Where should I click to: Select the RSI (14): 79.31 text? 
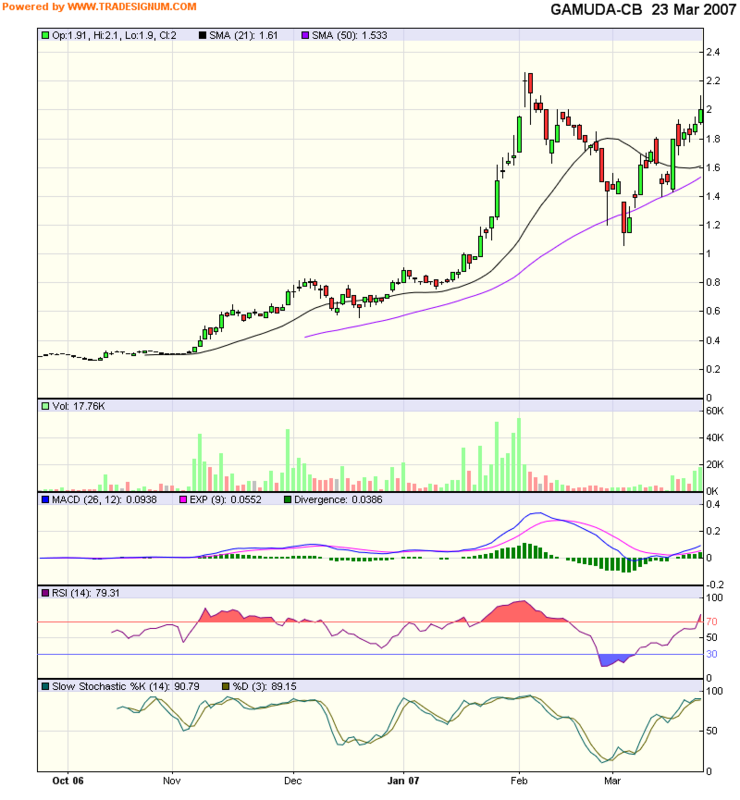tap(86, 593)
